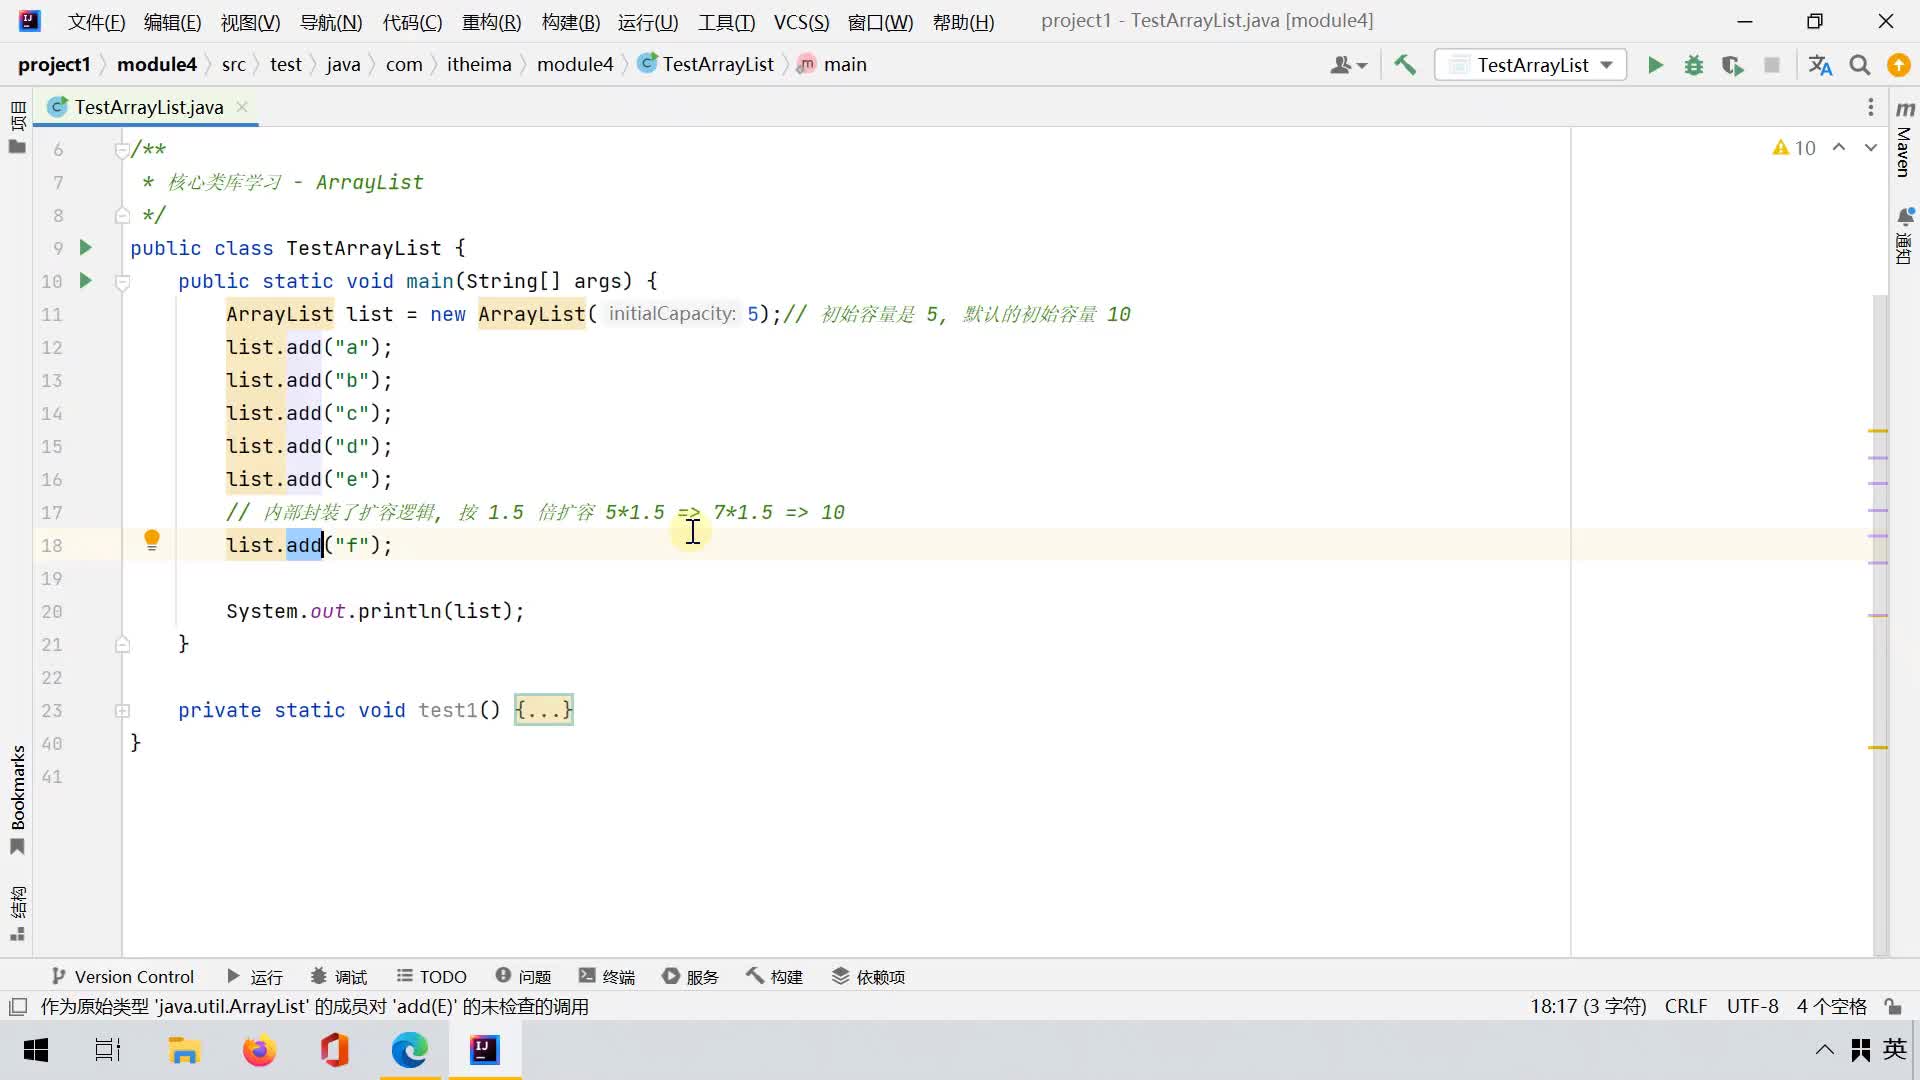Expand the {...} folded code block
Screen dimensions: 1920x1080
click(x=544, y=710)
